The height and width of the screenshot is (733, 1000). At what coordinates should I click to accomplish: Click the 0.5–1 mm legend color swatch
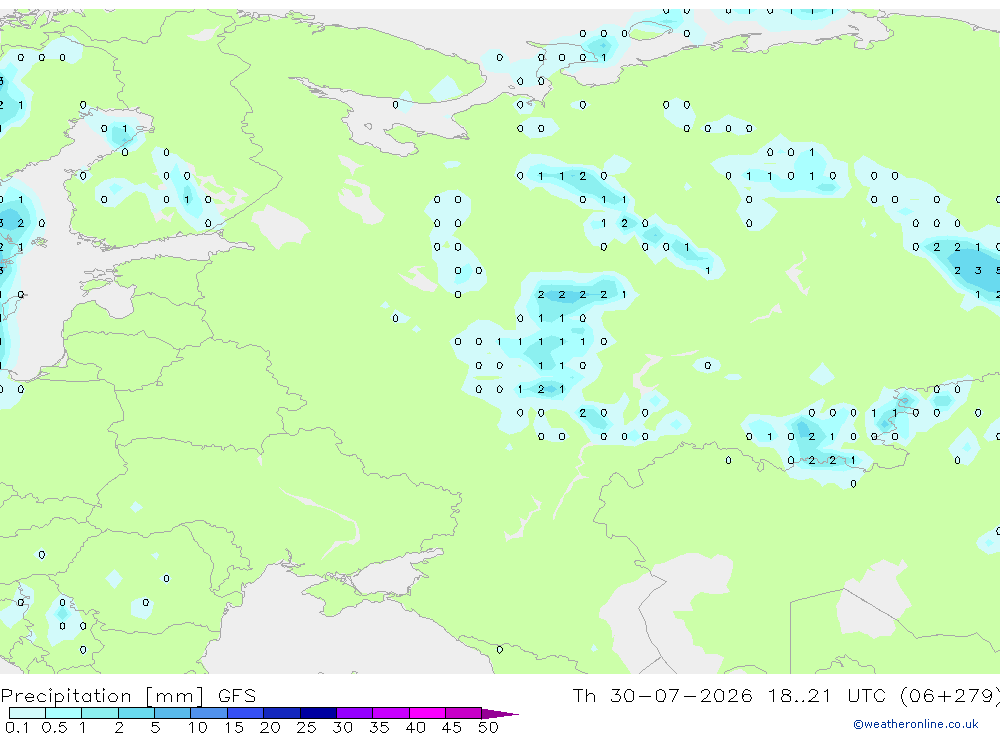[x=64, y=713]
